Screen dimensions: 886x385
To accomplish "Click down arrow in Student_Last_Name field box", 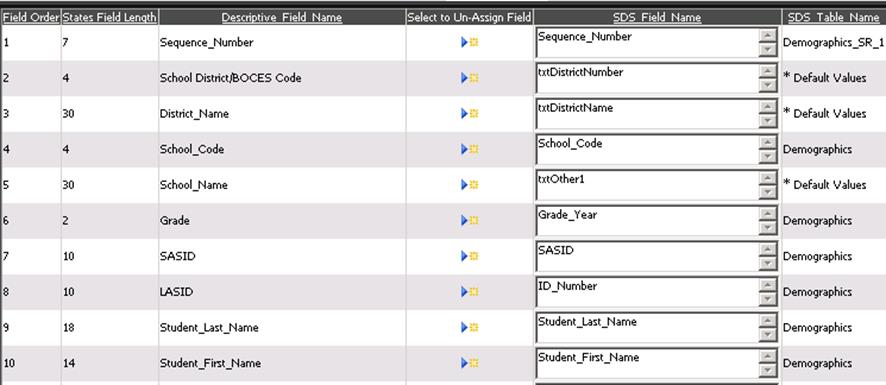I will pos(767,335).
